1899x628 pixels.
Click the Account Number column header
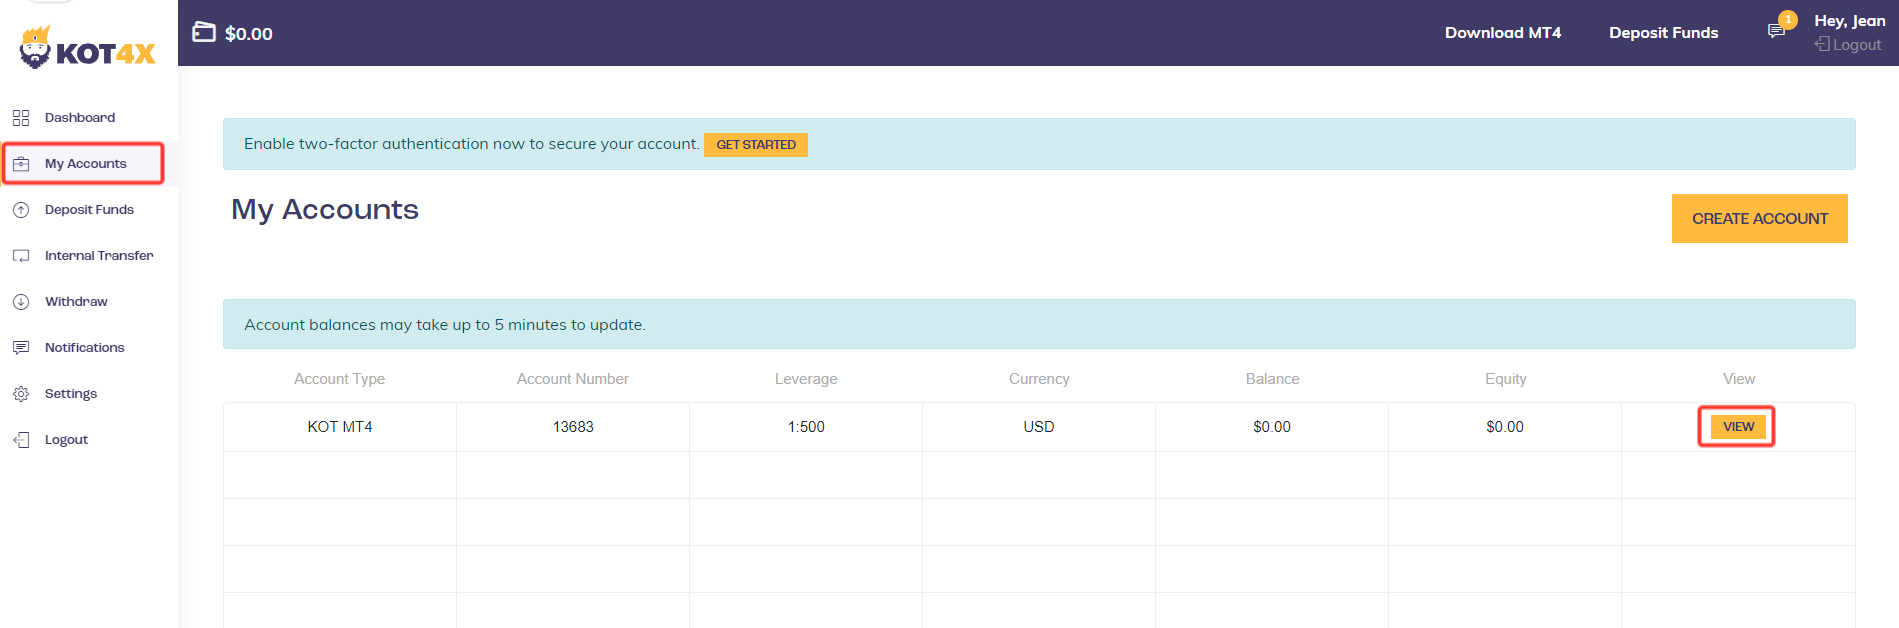(573, 379)
